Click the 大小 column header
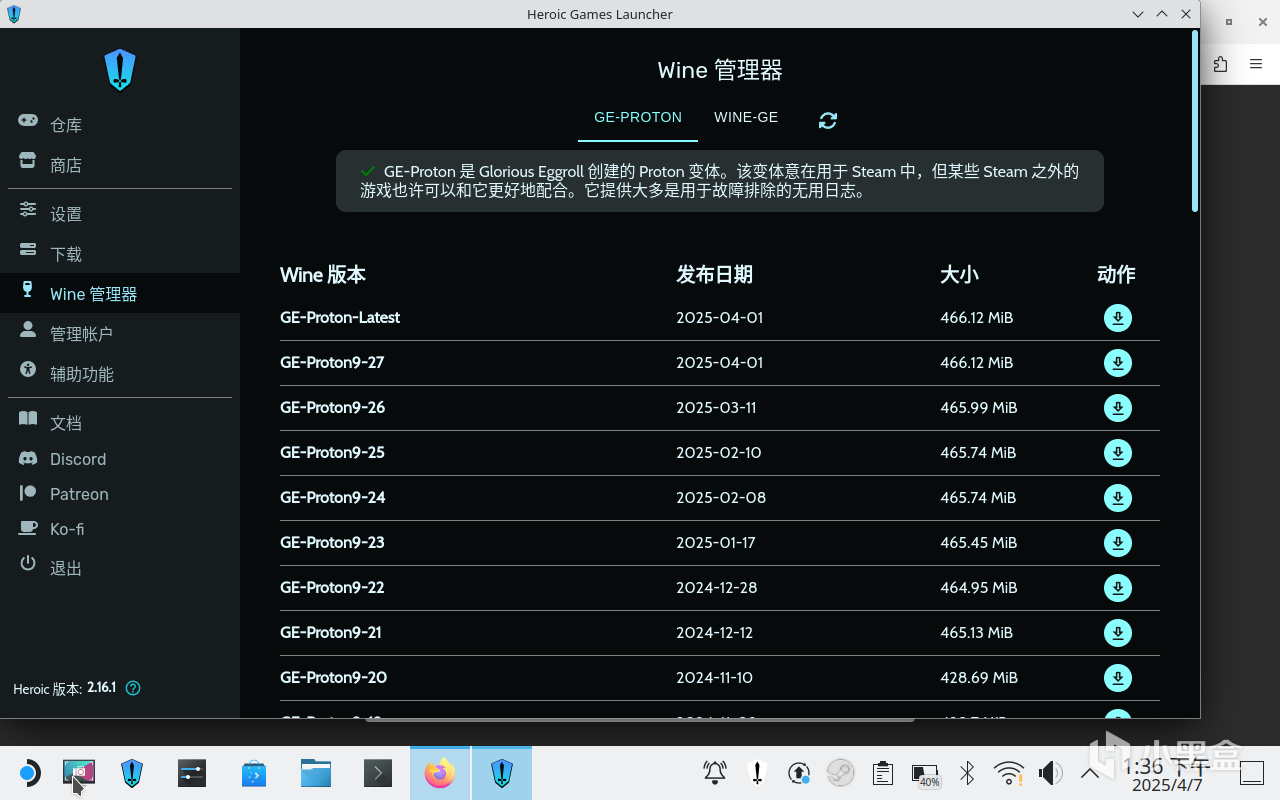Image resolution: width=1280 pixels, height=800 pixels. tap(959, 275)
